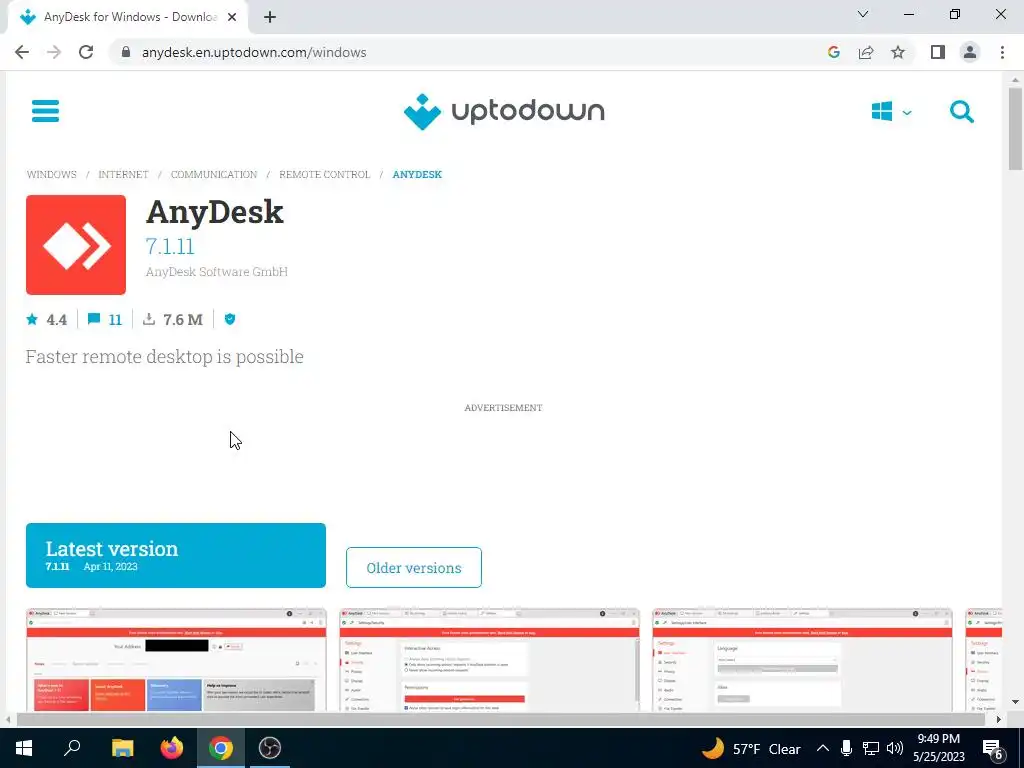Click the Latest version download button

click(x=176, y=555)
